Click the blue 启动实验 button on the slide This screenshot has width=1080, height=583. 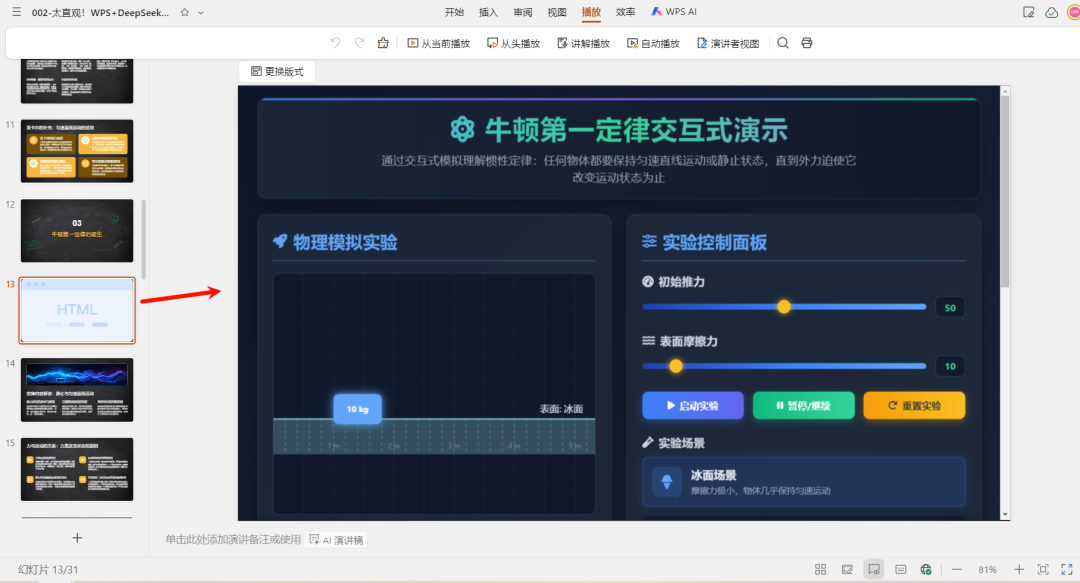coord(692,405)
